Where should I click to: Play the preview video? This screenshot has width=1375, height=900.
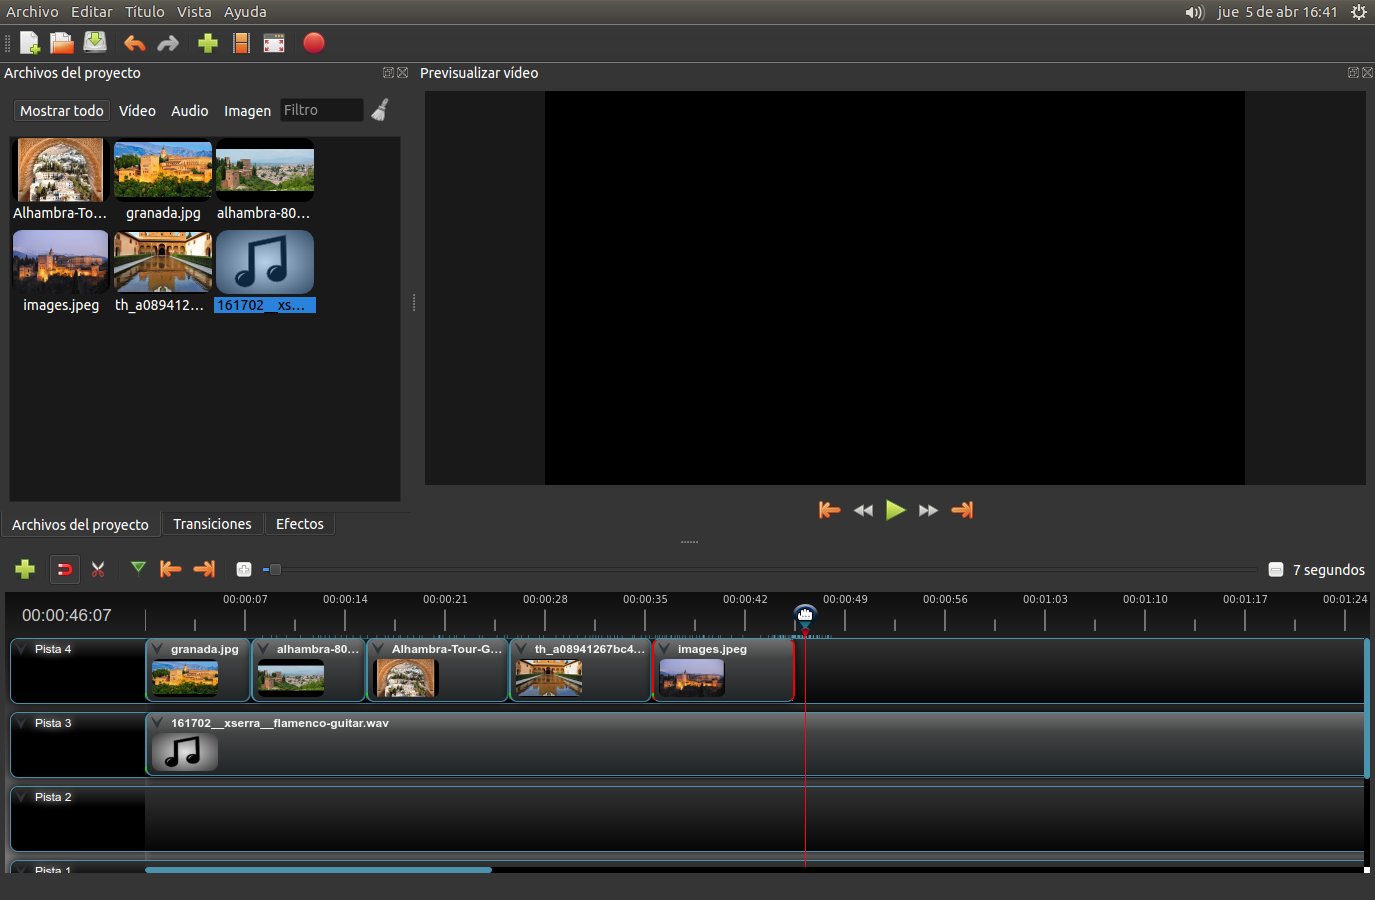point(896,510)
